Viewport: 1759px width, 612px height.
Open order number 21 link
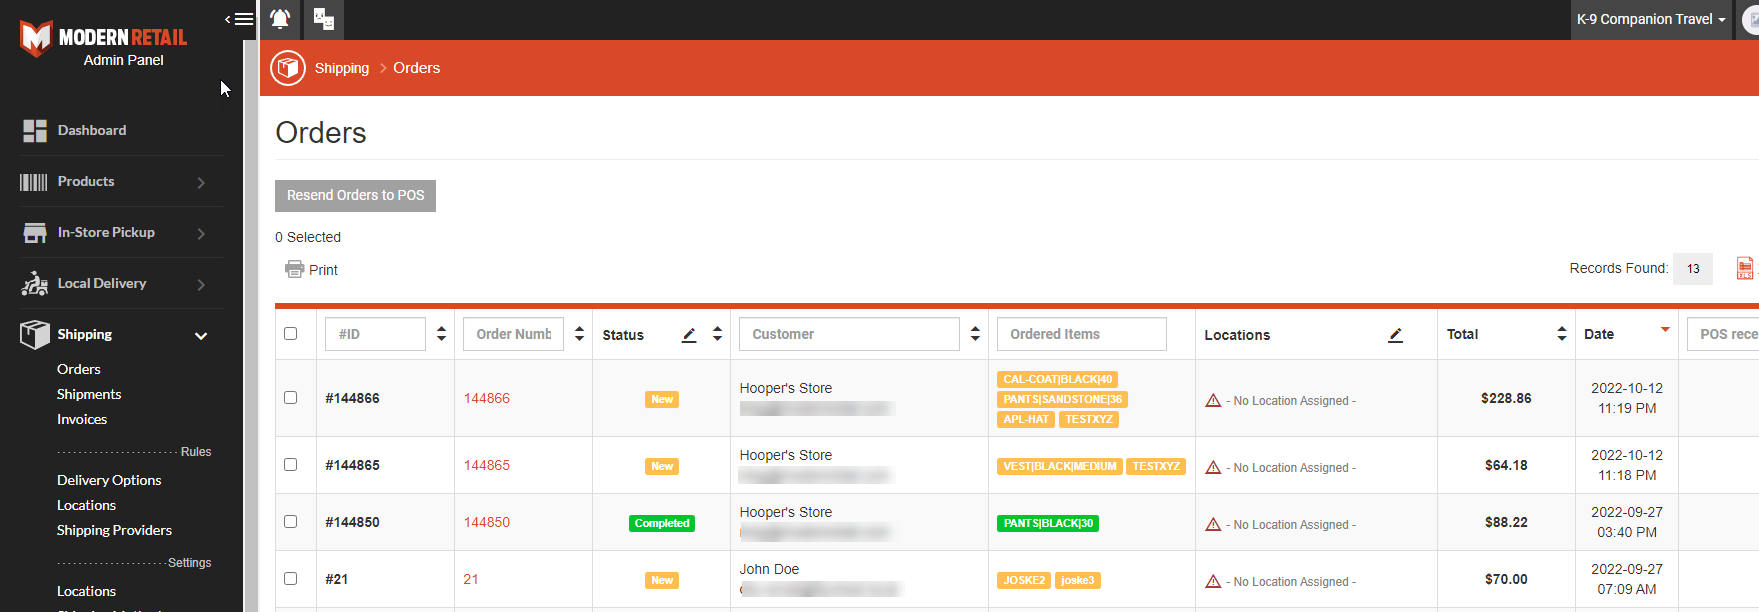(x=471, y=579)
